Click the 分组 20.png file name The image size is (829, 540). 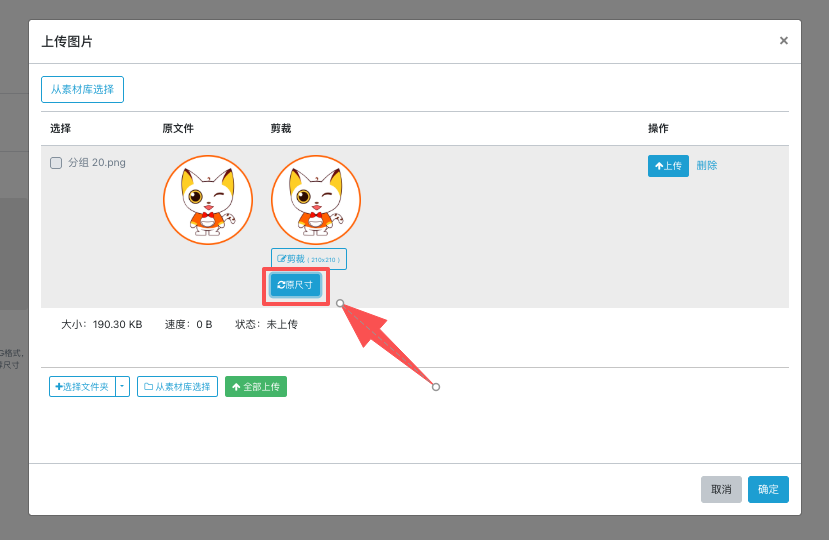click(97, 163)
